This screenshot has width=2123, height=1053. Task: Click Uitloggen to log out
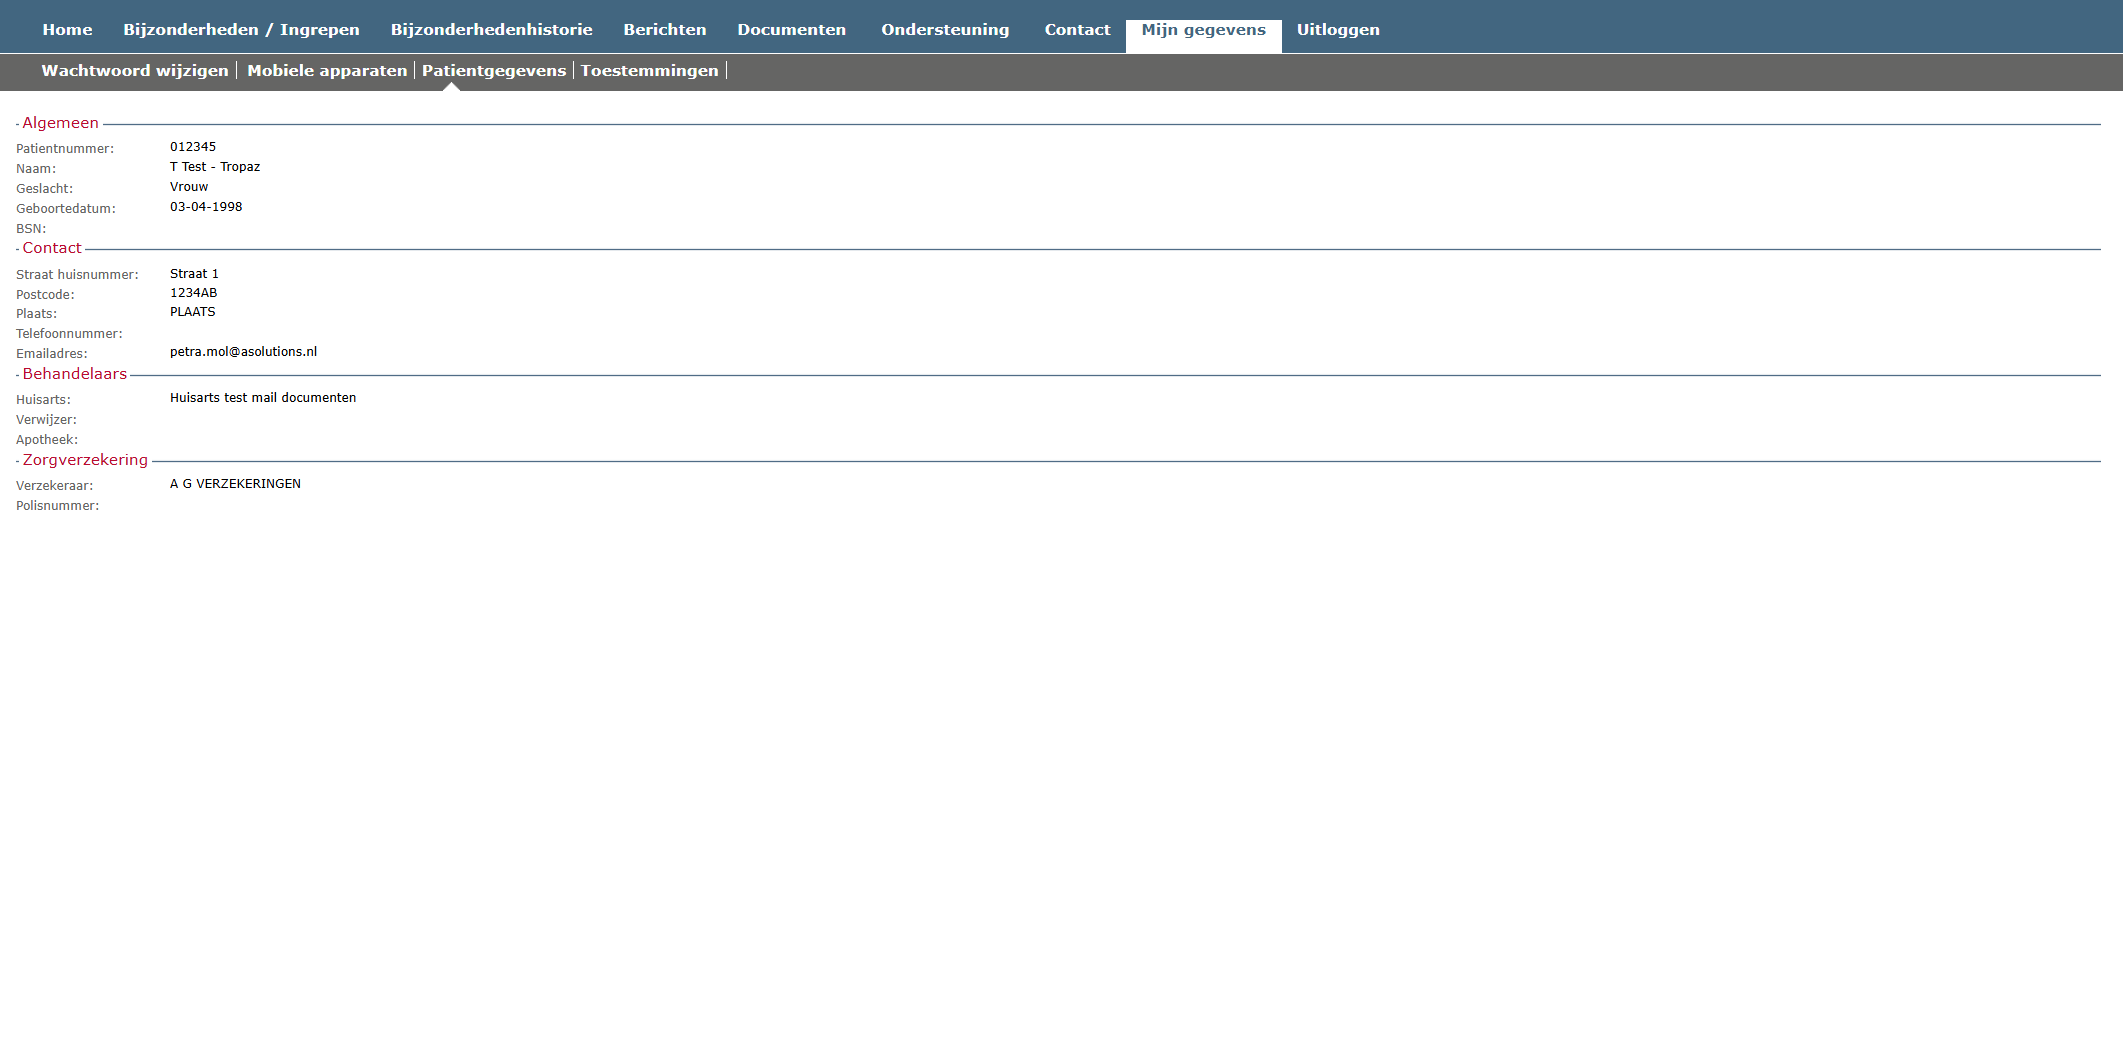[1338, 30]
